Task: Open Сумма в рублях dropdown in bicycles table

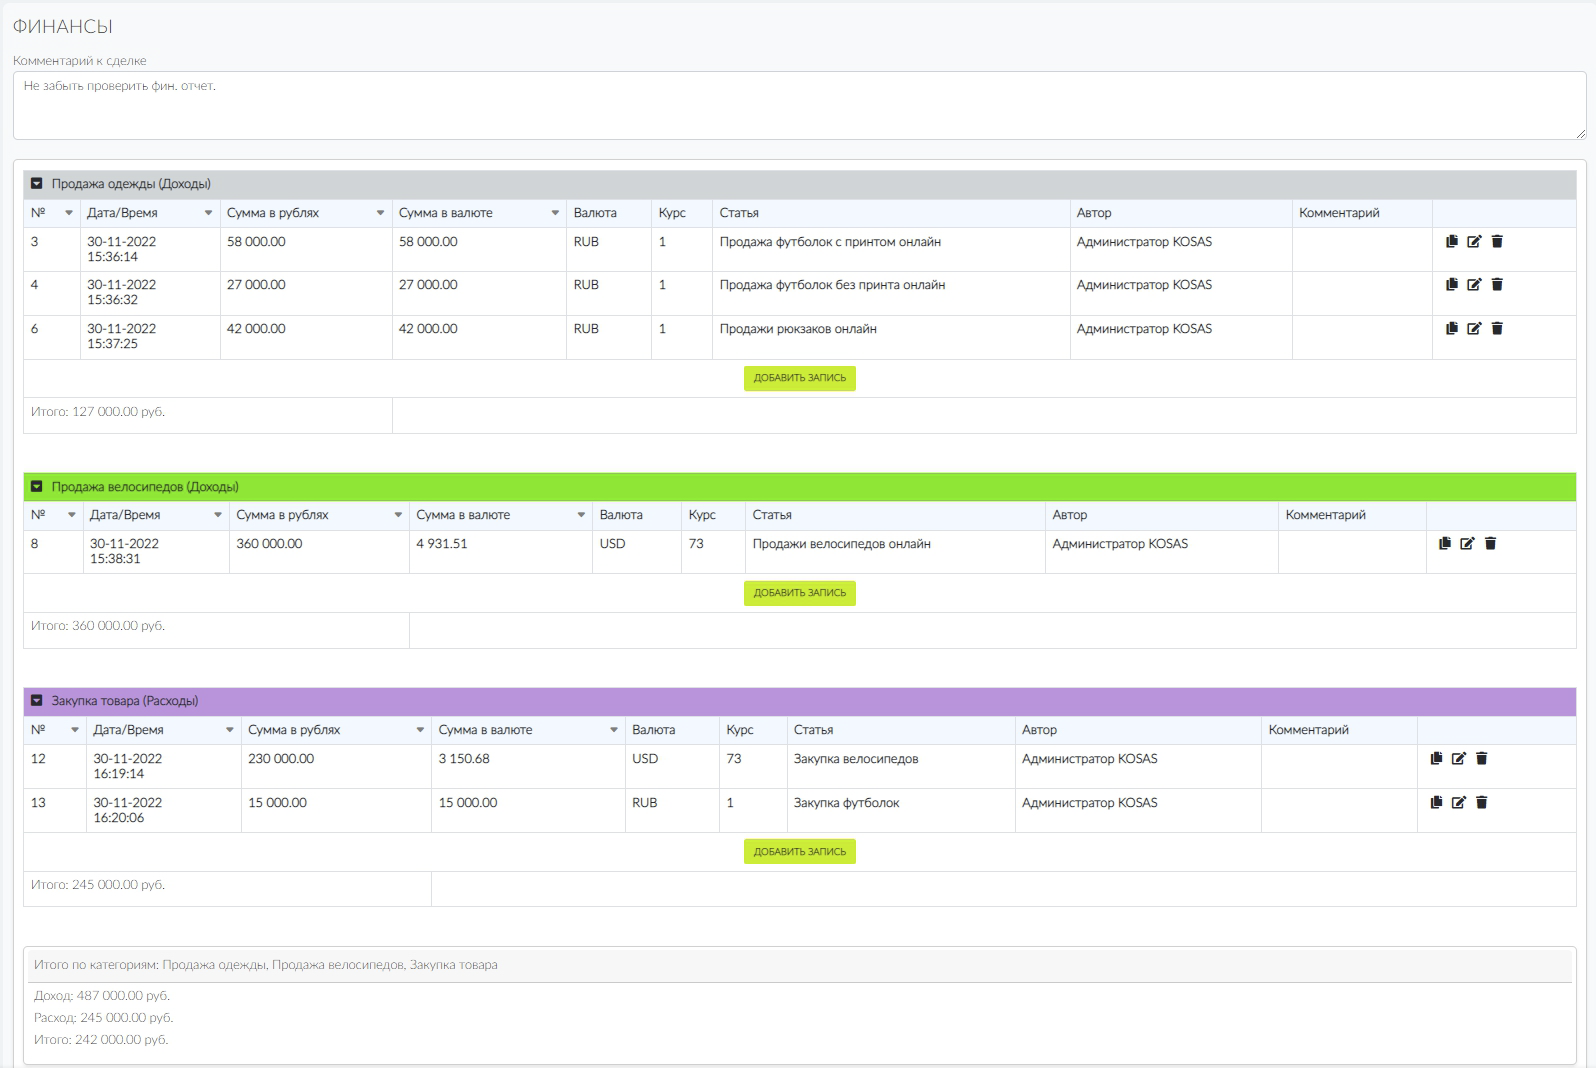Action: click(398, 515)
